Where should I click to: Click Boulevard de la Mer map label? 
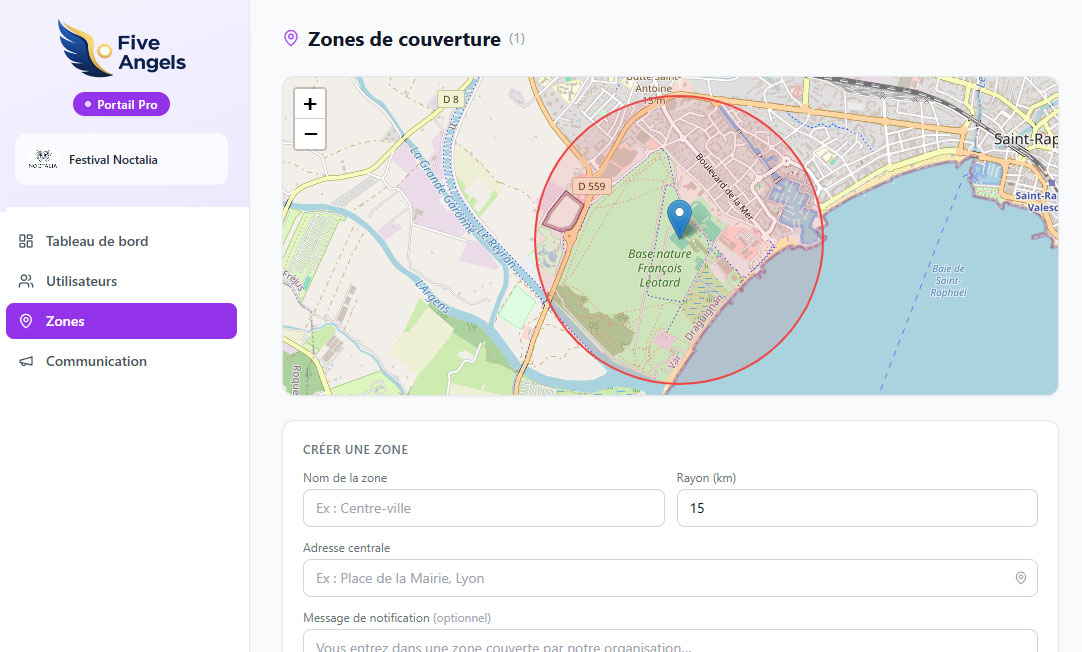725,186
